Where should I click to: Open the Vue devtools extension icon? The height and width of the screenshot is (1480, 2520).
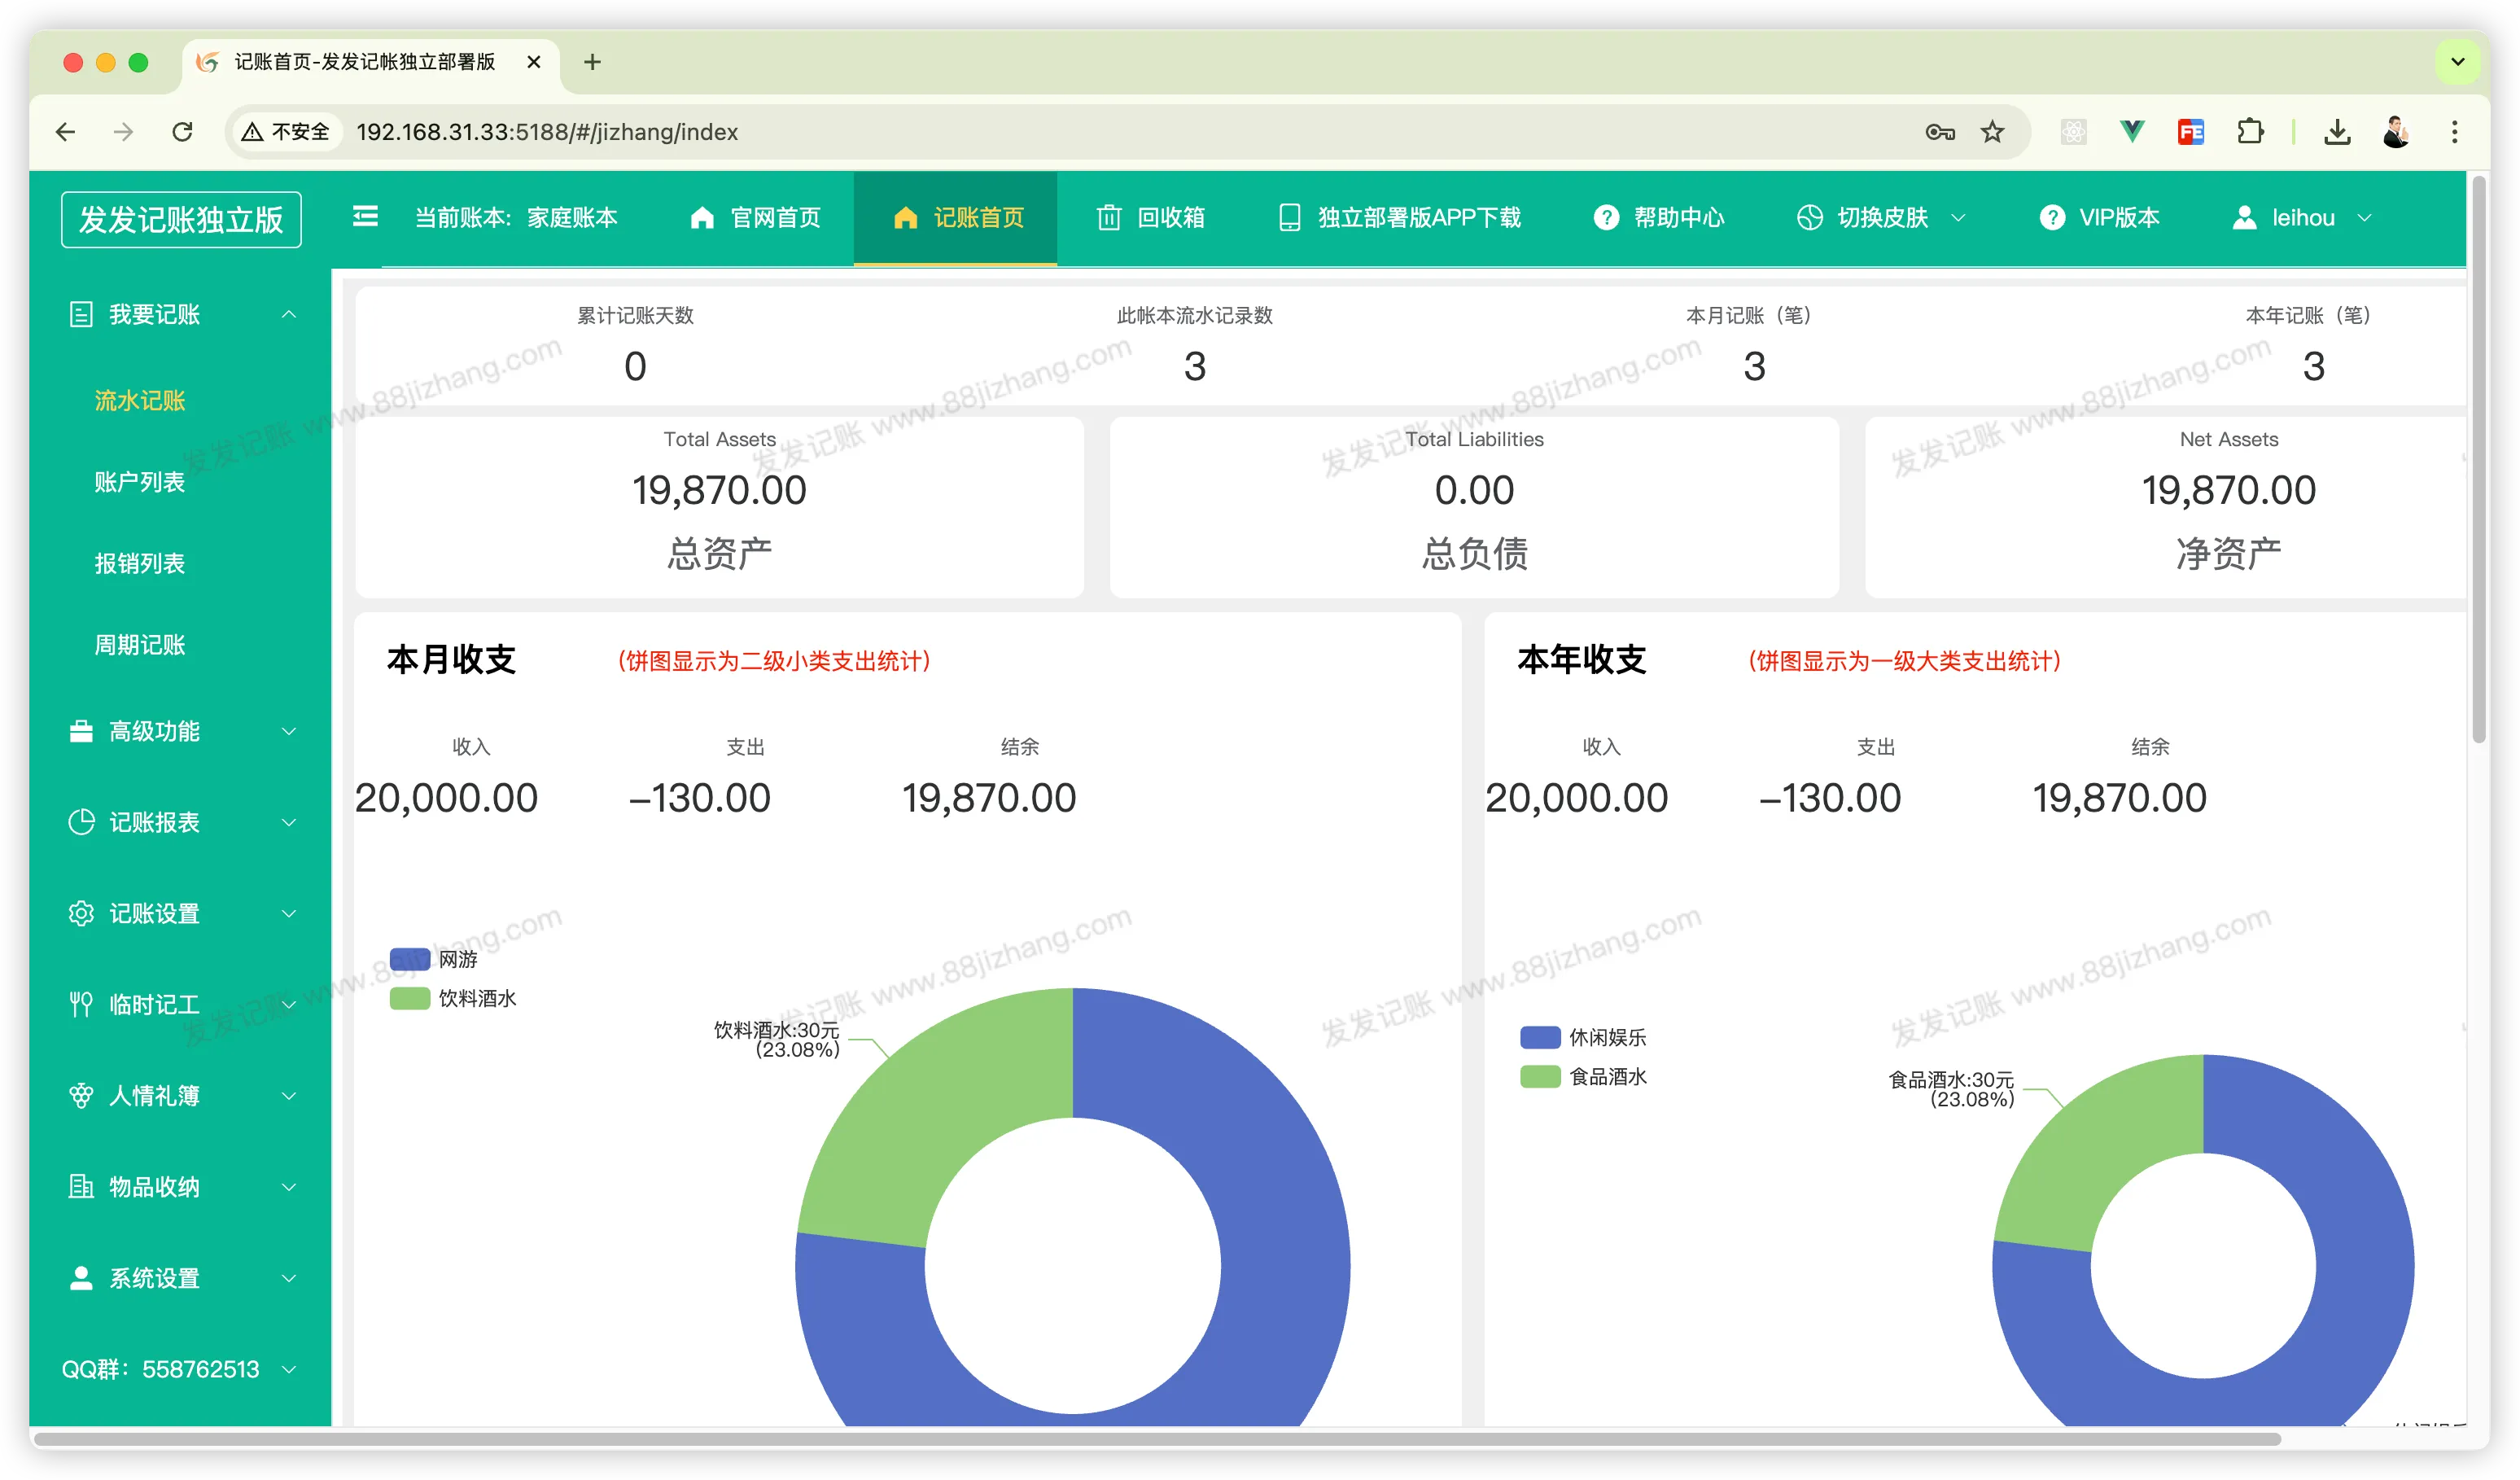coord(2132,132)
